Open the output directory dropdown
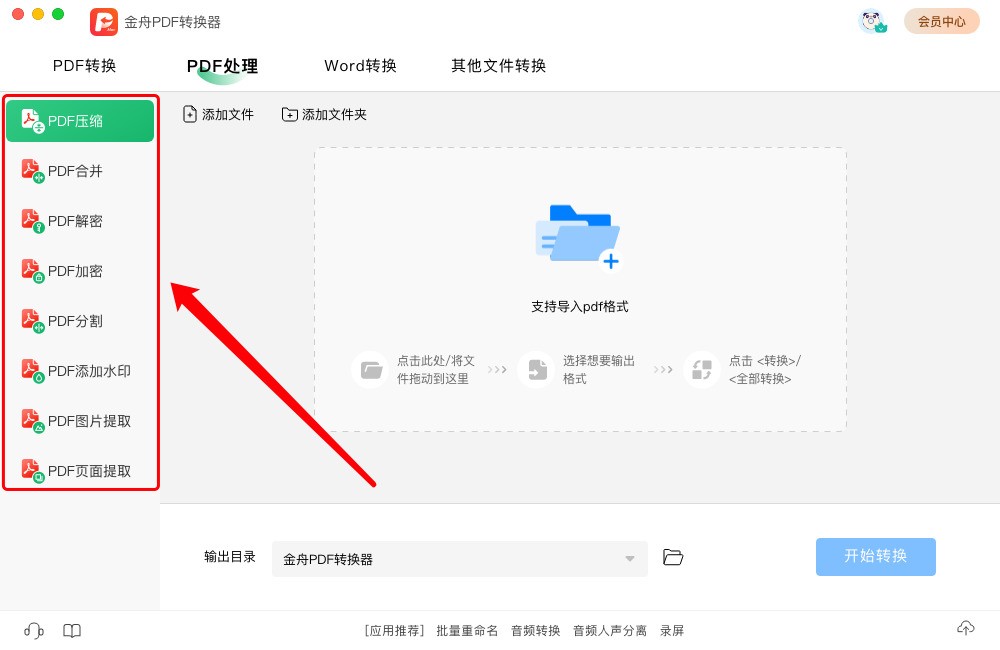Viewport: 1000px width, 650px height. tap(629, 557)
